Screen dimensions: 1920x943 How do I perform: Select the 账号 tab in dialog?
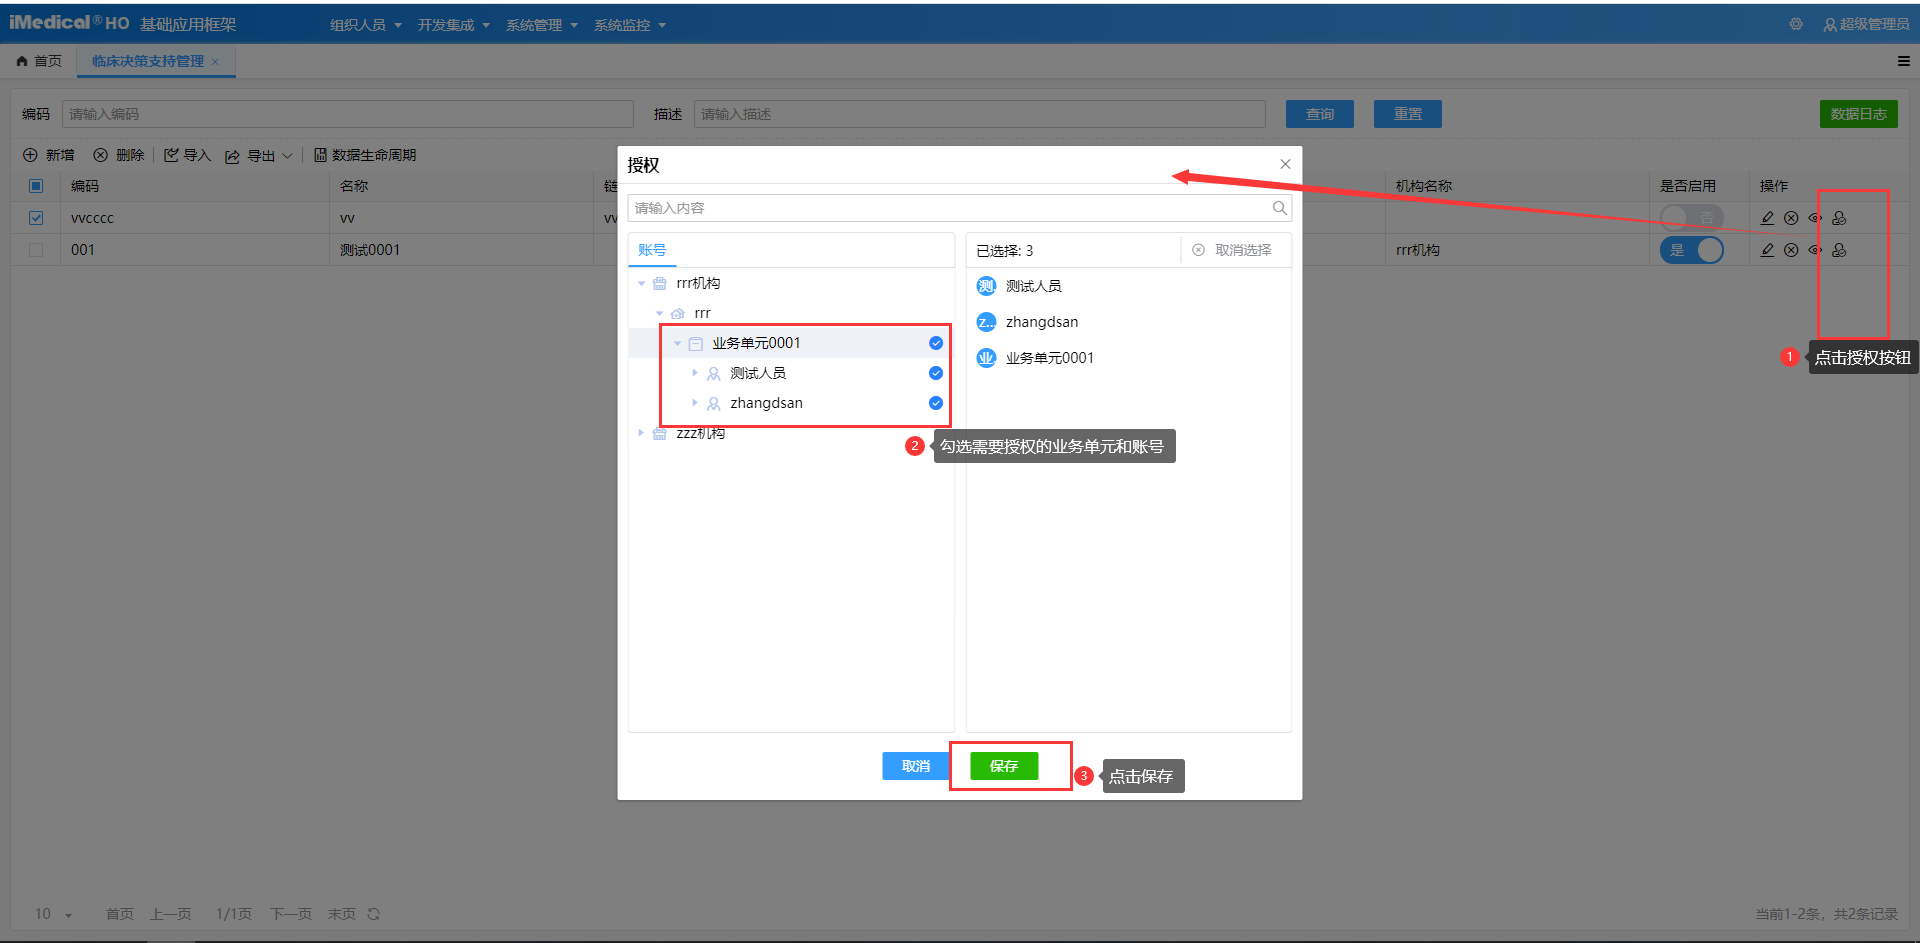pyautogui.click(x=652, y=250)
